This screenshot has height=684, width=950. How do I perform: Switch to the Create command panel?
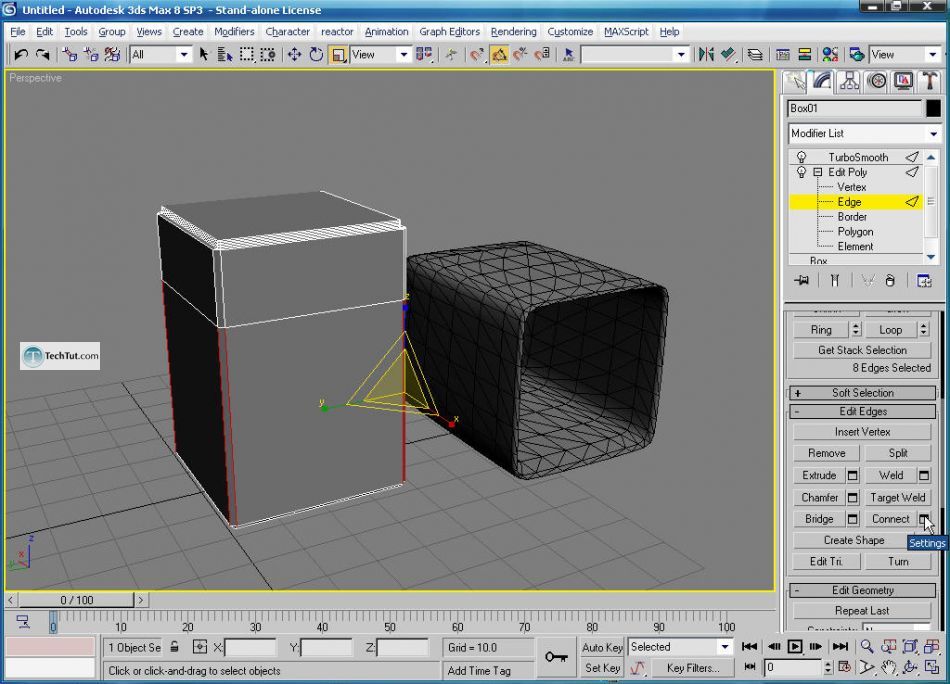click(795, 81)
